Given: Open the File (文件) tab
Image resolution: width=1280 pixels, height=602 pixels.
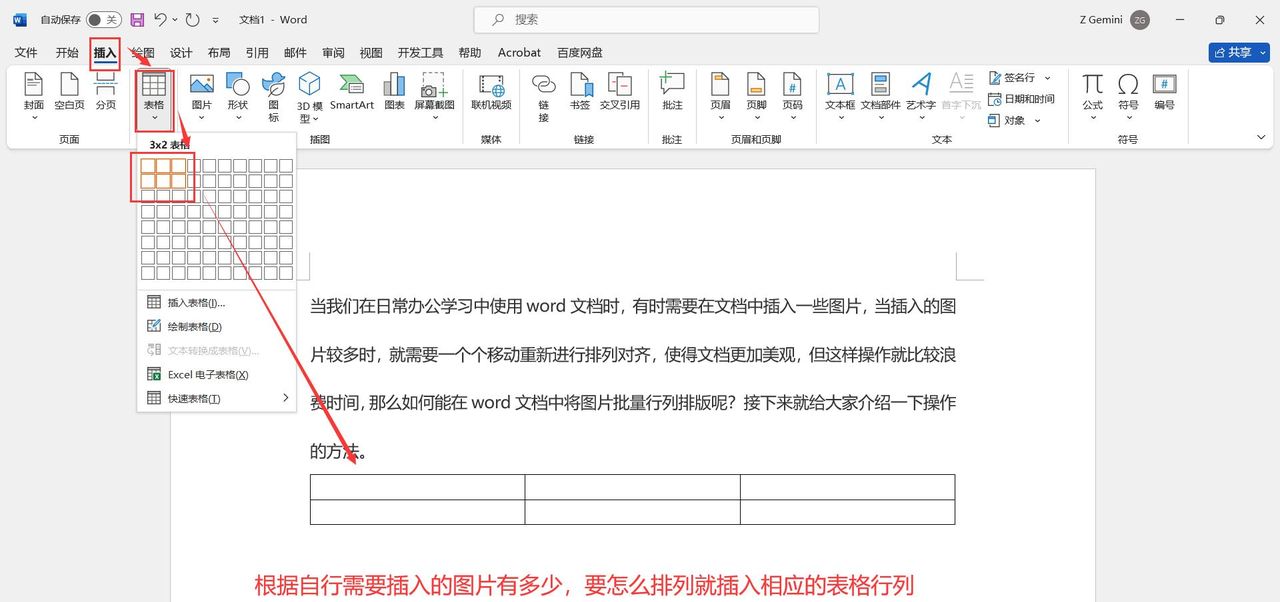Looking at the screenshot, I should pyautogui.click(x=26, y=53).
